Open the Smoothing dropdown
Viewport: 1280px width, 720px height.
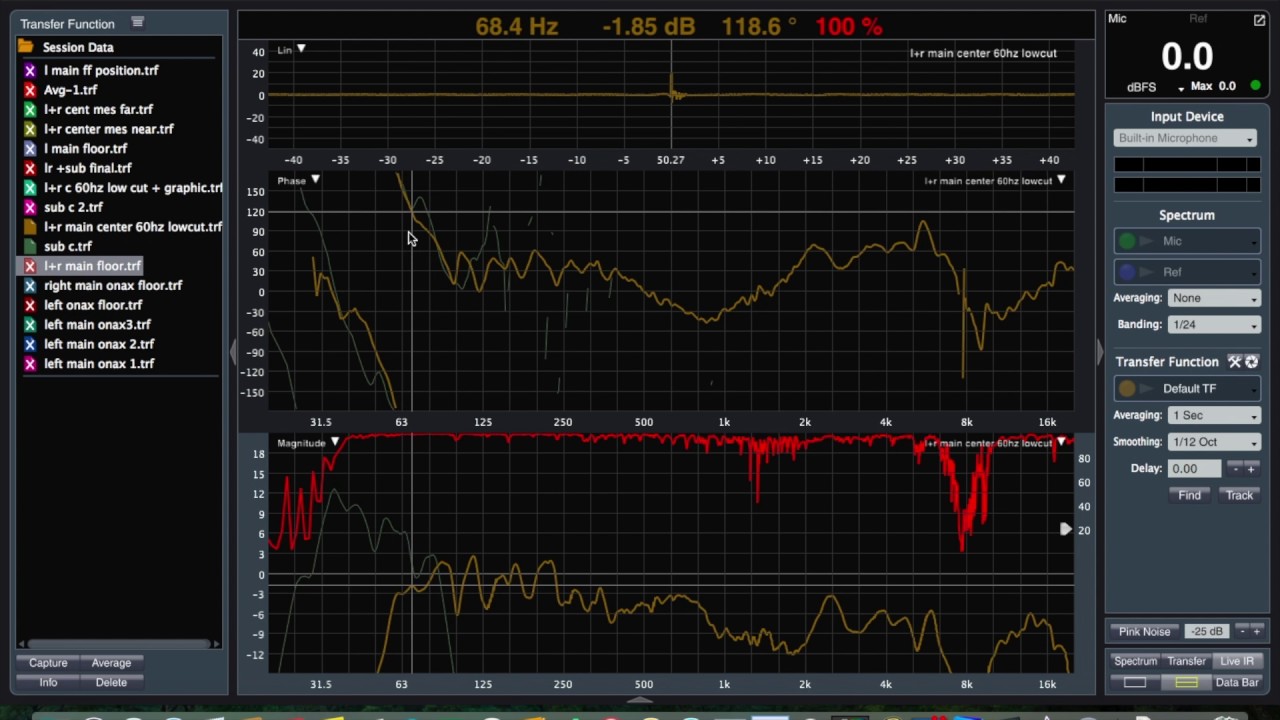click(1214, 441)
